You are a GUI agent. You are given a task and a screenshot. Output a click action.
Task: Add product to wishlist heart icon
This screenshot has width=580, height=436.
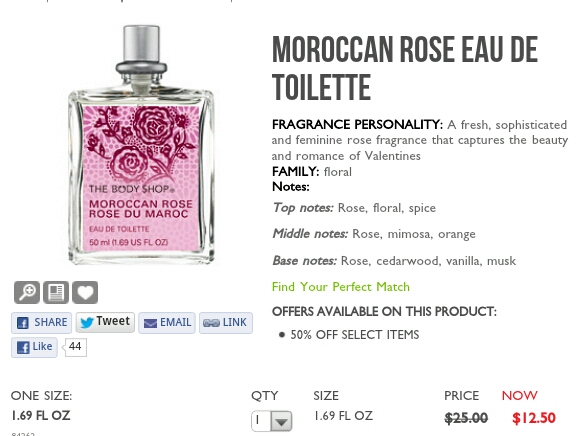coord(85,292)
